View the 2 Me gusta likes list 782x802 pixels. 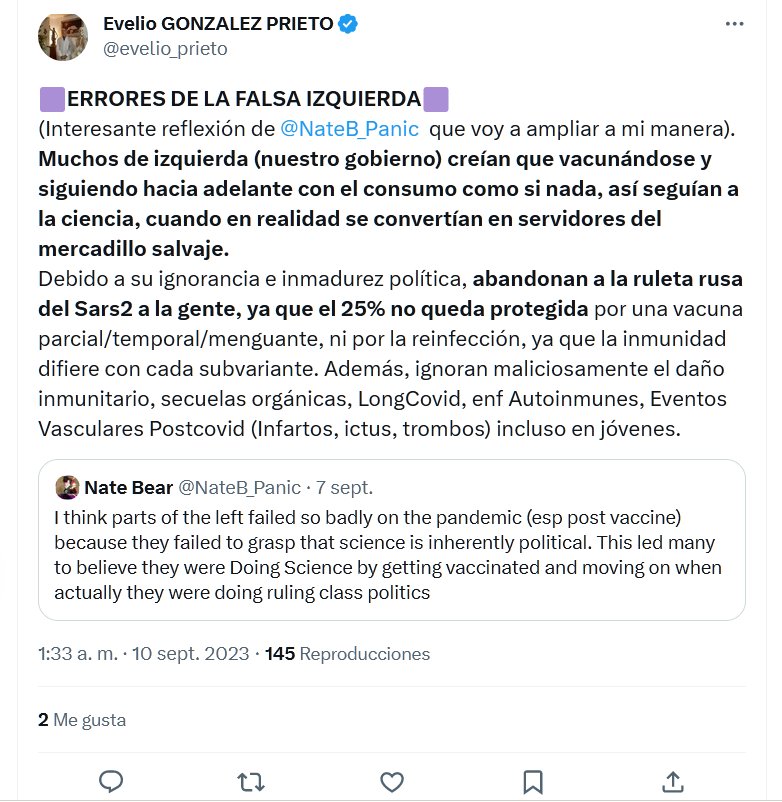pos(82,719)
